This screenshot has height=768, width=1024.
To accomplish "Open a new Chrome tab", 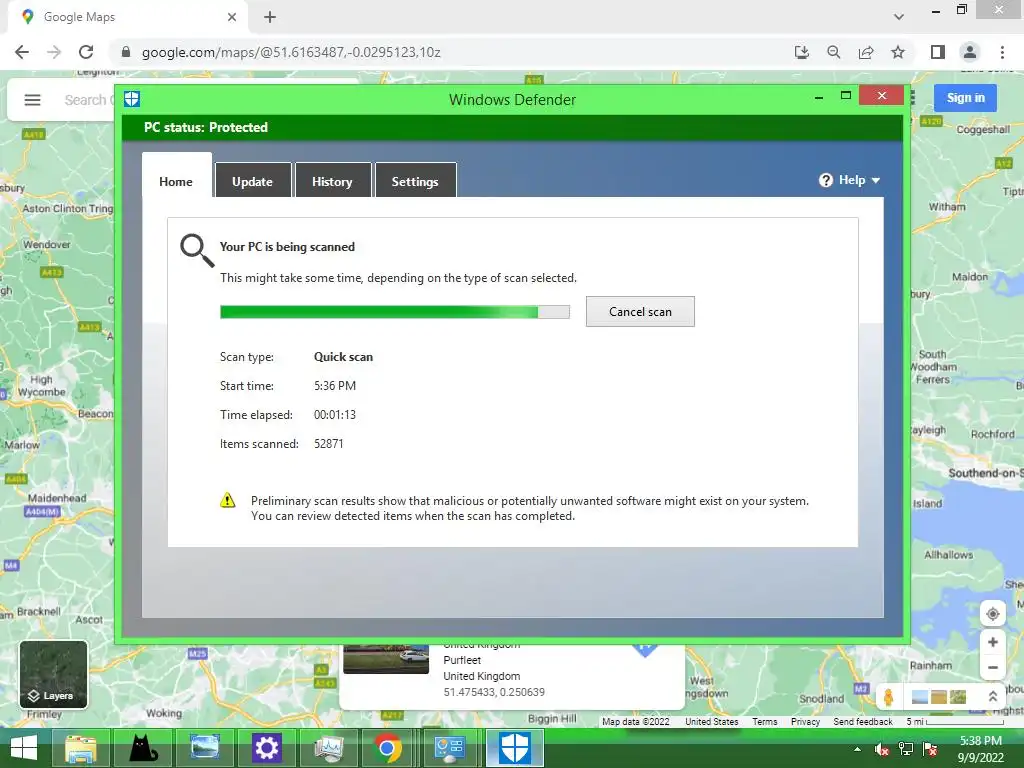I will click(x=270, y=17).
